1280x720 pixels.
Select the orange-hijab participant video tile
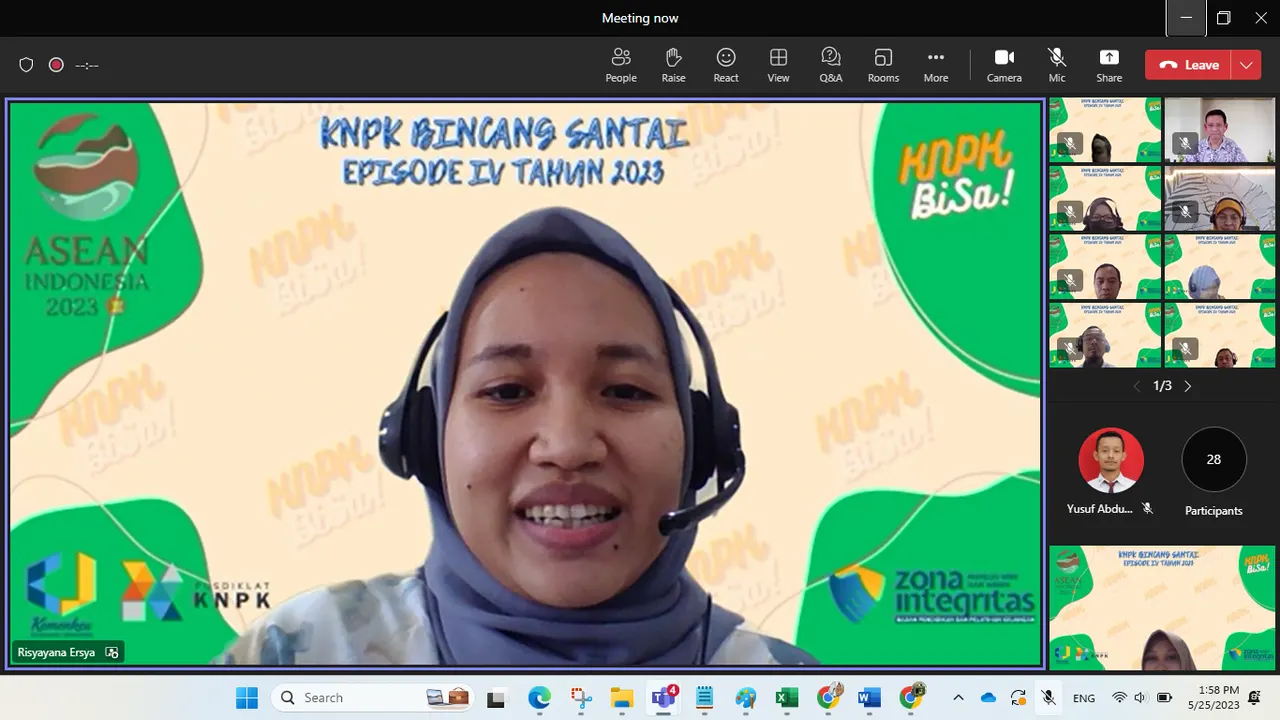1220,198
